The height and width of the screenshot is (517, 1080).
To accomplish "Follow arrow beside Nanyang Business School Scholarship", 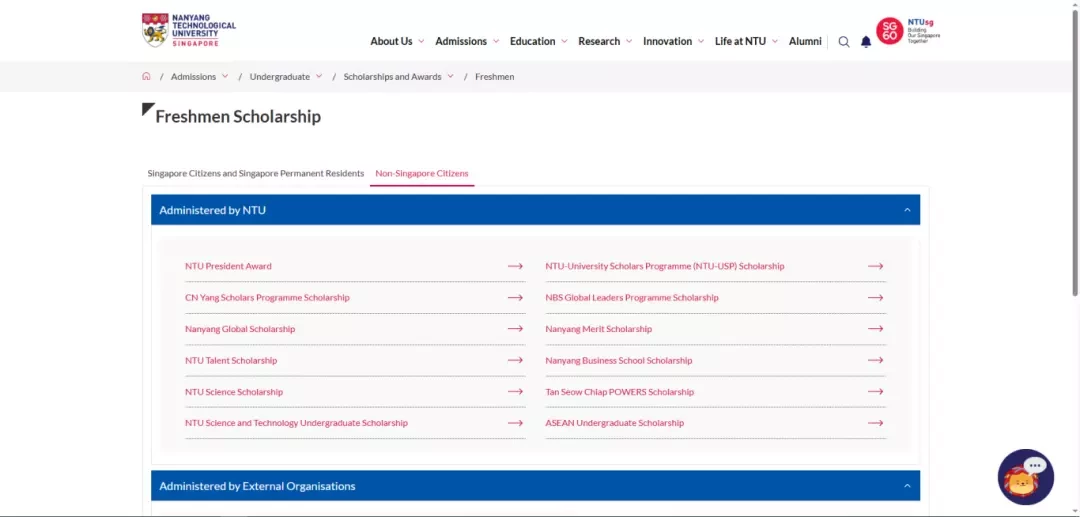I will coord(875,360).
